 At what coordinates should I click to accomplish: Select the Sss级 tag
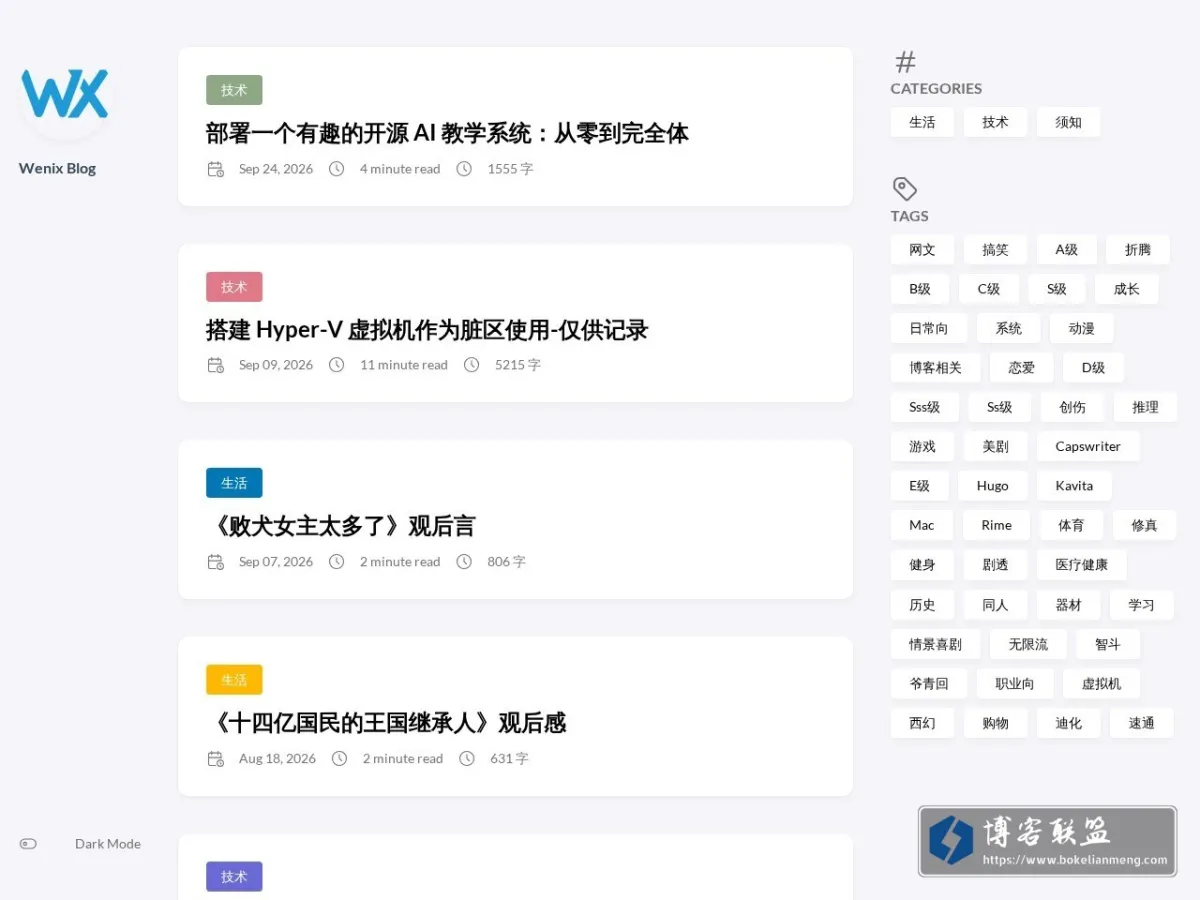pyautogui.click(x=925, y=407)
